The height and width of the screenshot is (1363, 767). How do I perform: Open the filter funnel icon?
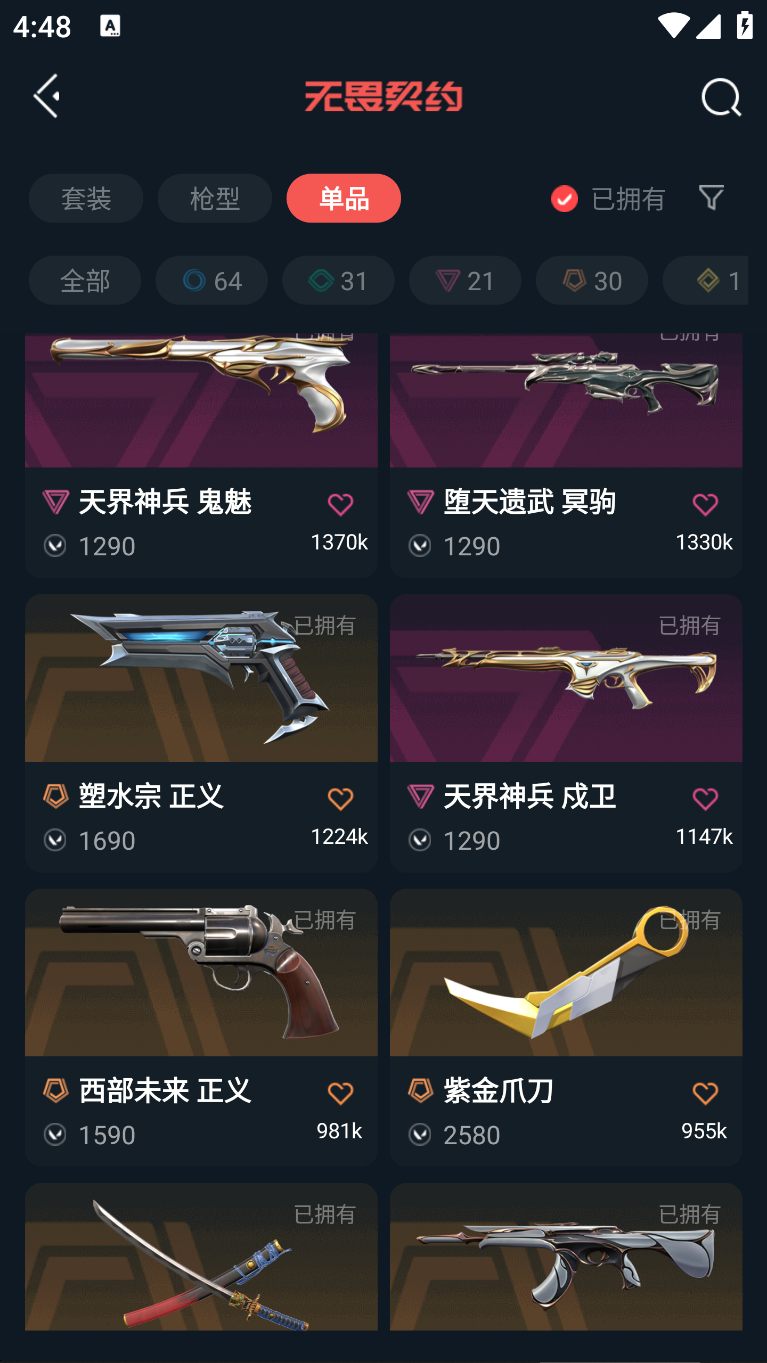coord(711,197)
